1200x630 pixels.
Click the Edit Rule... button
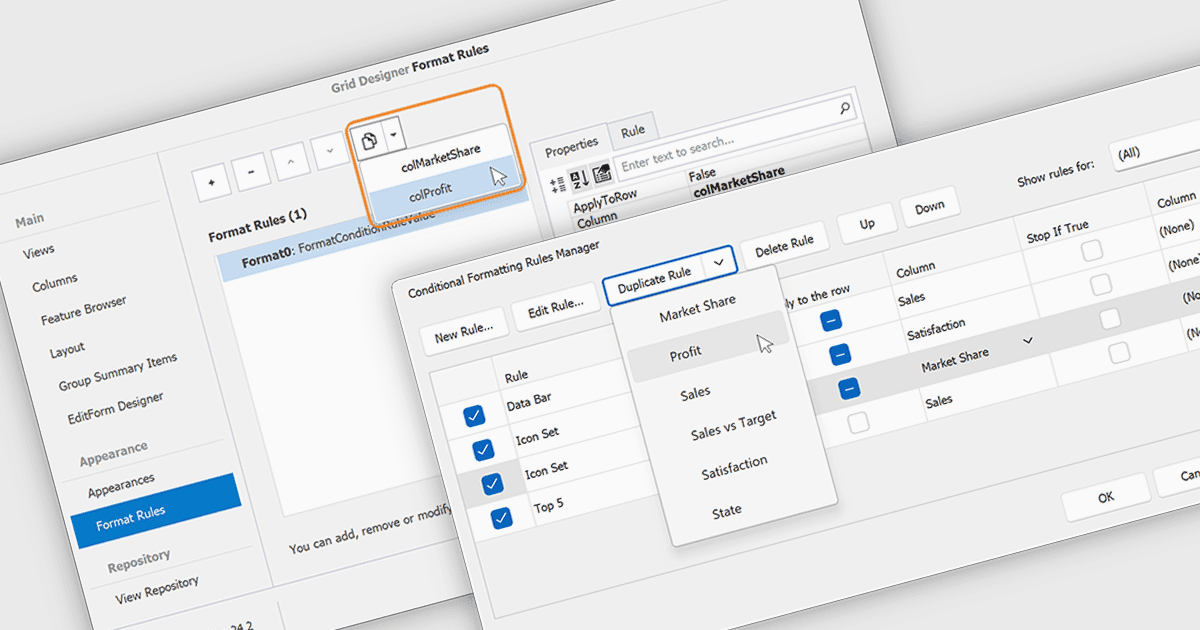click(555, 308)
